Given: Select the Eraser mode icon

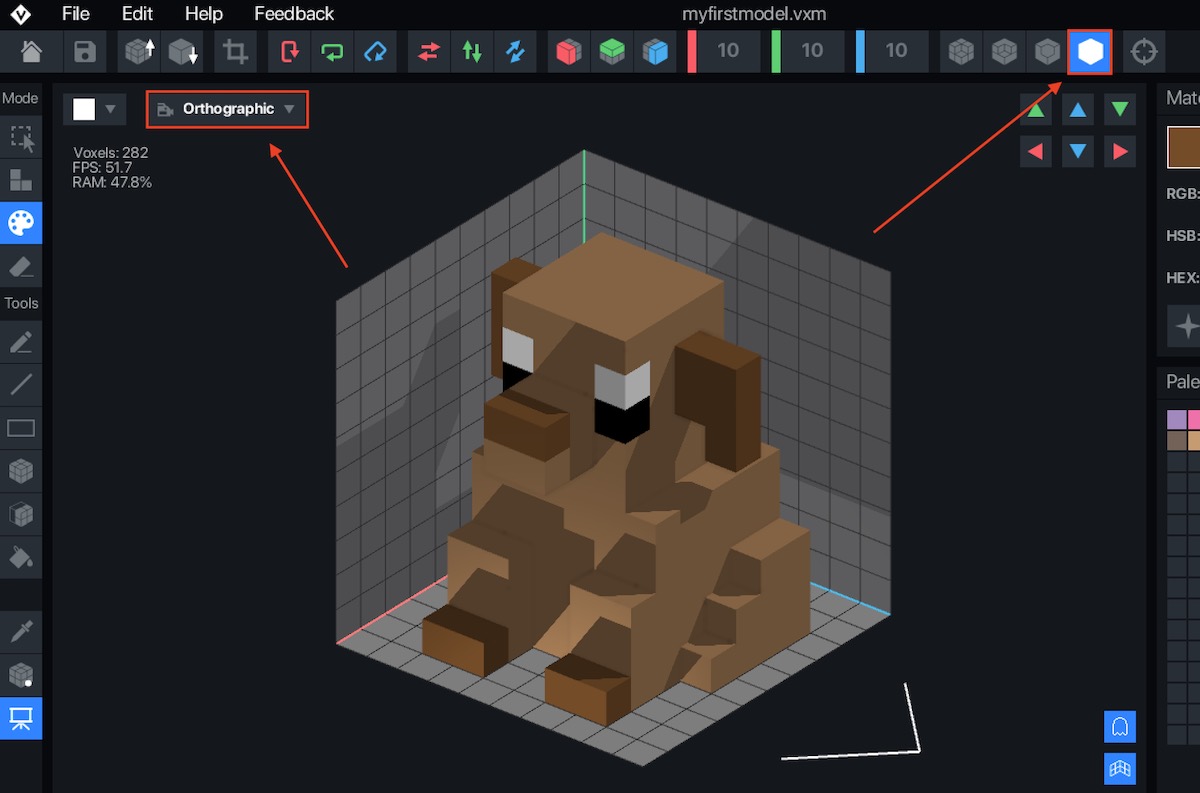Looking at the screenshot, I should (x=21, y=266).
